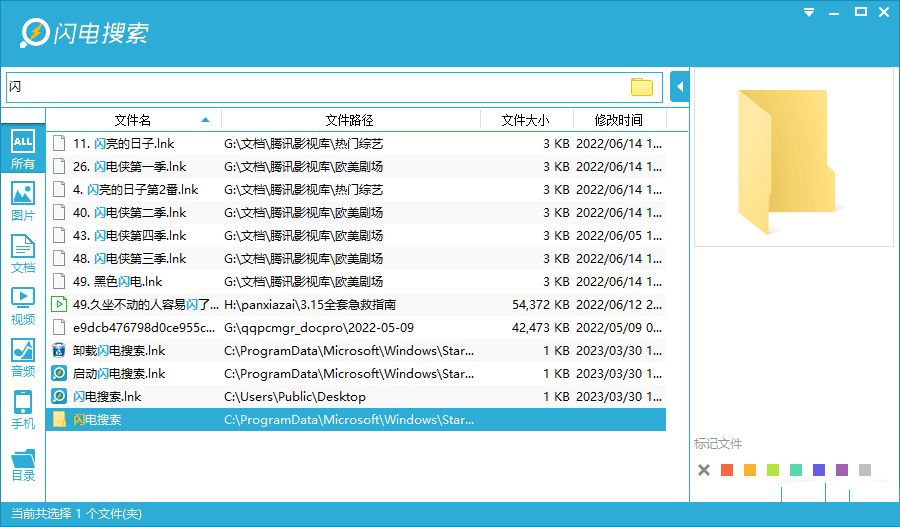Image resolution: width=900 pixels, height=527 pixels.
Task: Select file 48. 闪电侠第三季.lnk
Action: [356, 258]
